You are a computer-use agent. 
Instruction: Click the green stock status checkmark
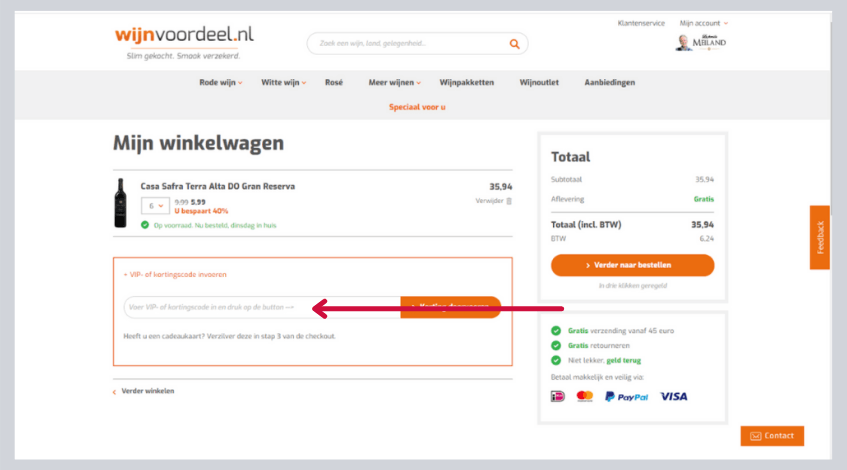tap(145, 225)
